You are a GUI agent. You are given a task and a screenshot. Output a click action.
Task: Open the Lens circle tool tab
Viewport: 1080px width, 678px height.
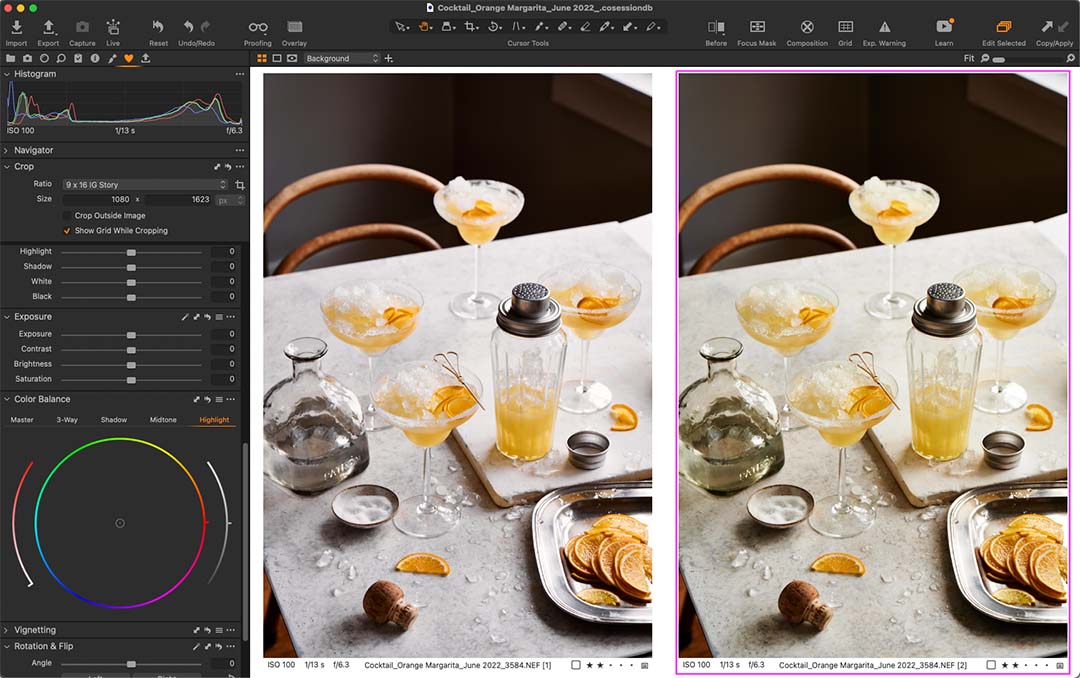44,59
